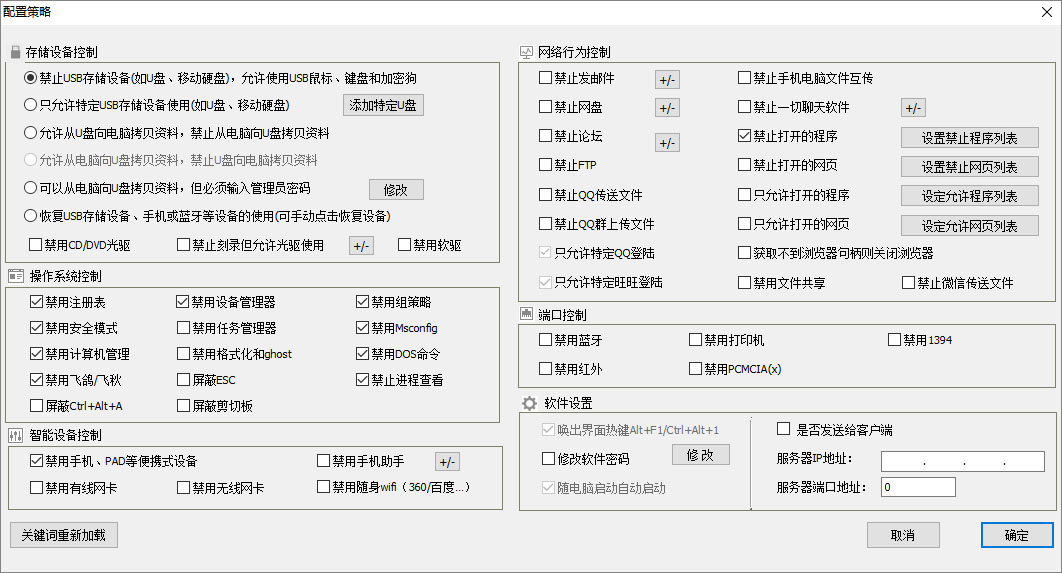
Task: Click the gear icon beside 软件设置
Action: pos(530,403)
